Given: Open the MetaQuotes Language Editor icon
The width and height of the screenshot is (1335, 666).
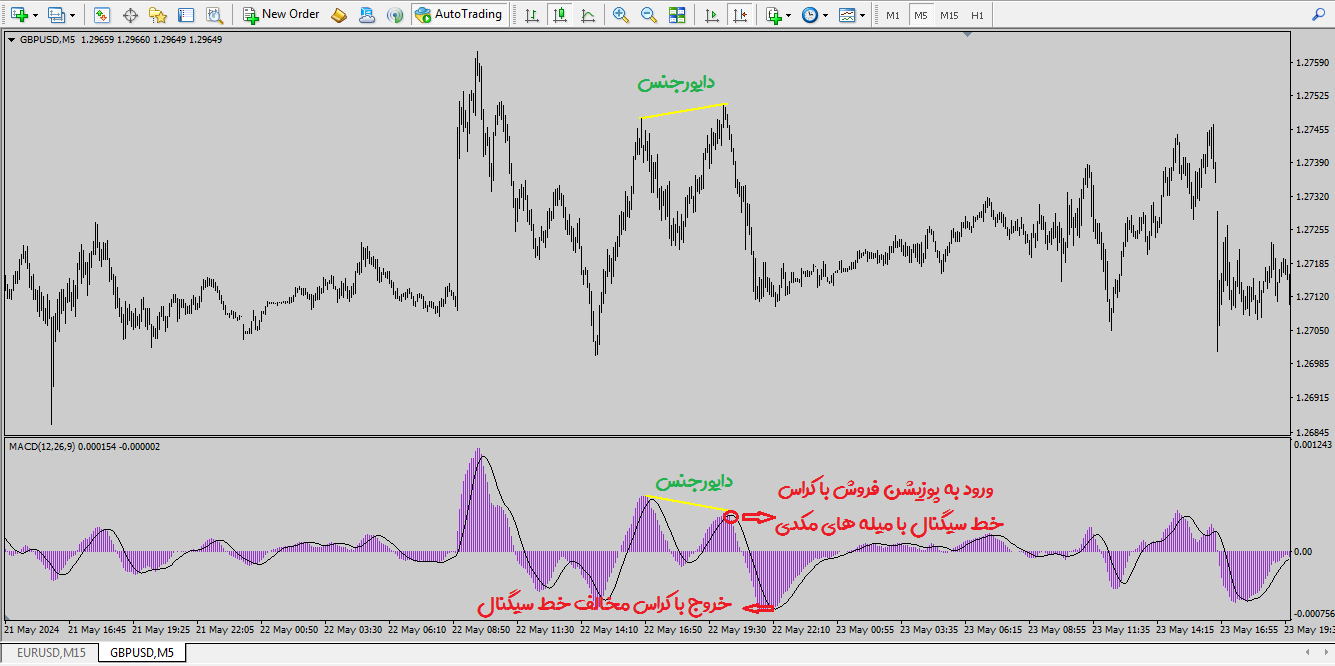Looking at the screenshot, I should (x=339, y=15).
